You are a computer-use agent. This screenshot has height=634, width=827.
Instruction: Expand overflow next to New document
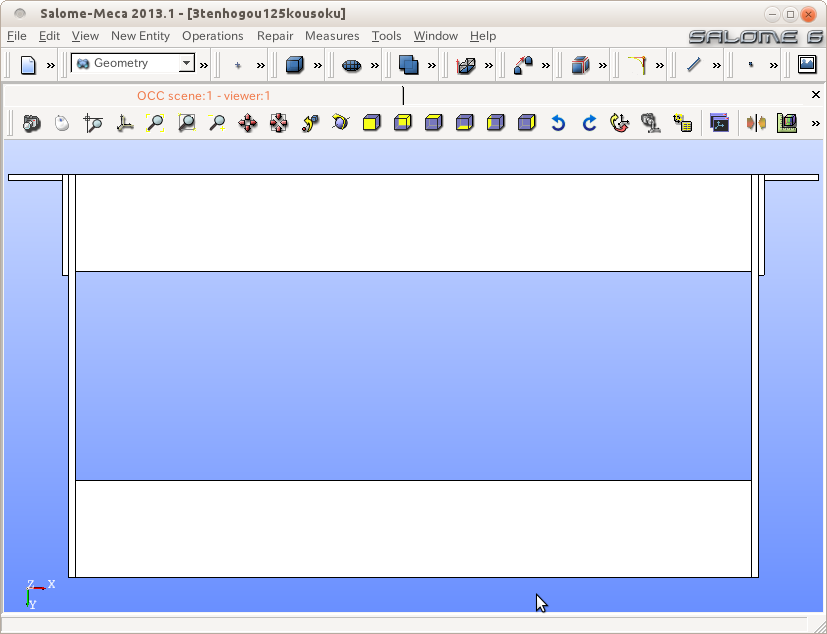51,65
